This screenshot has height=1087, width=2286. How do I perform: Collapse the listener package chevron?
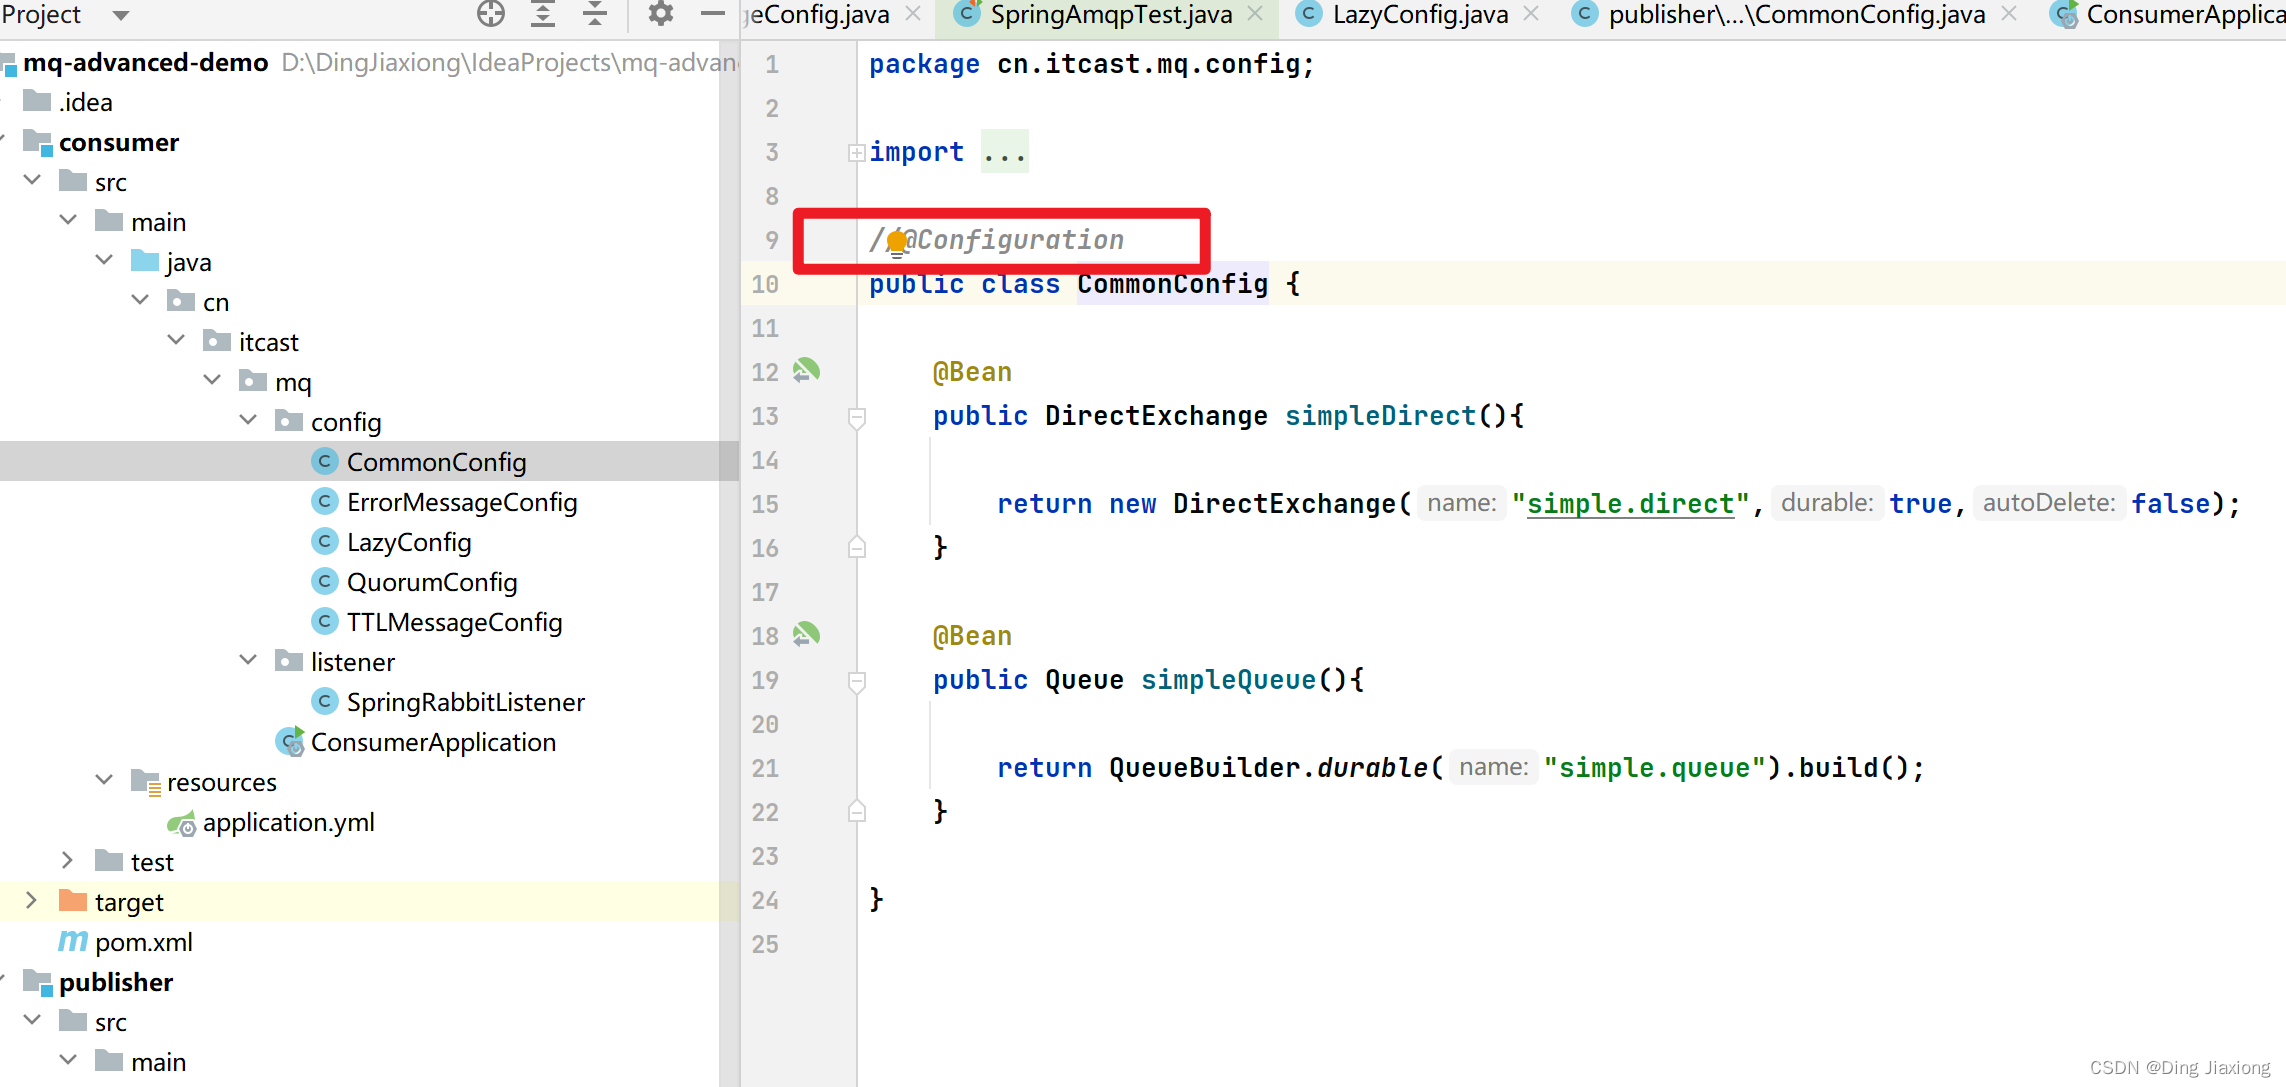248,660
